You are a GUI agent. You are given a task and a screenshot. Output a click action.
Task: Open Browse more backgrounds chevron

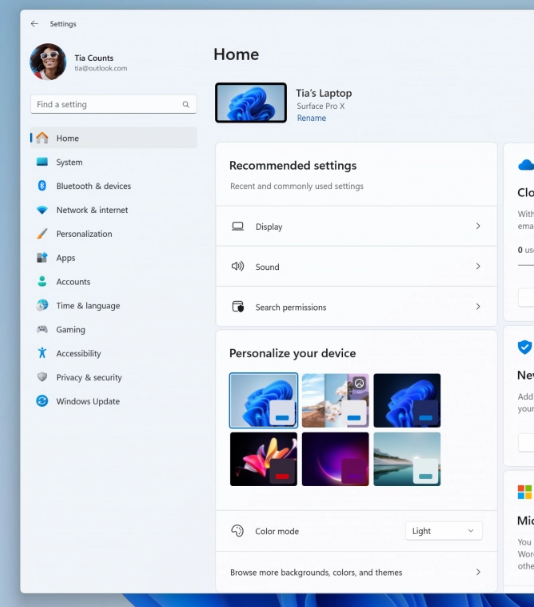[x=478, y=572]
